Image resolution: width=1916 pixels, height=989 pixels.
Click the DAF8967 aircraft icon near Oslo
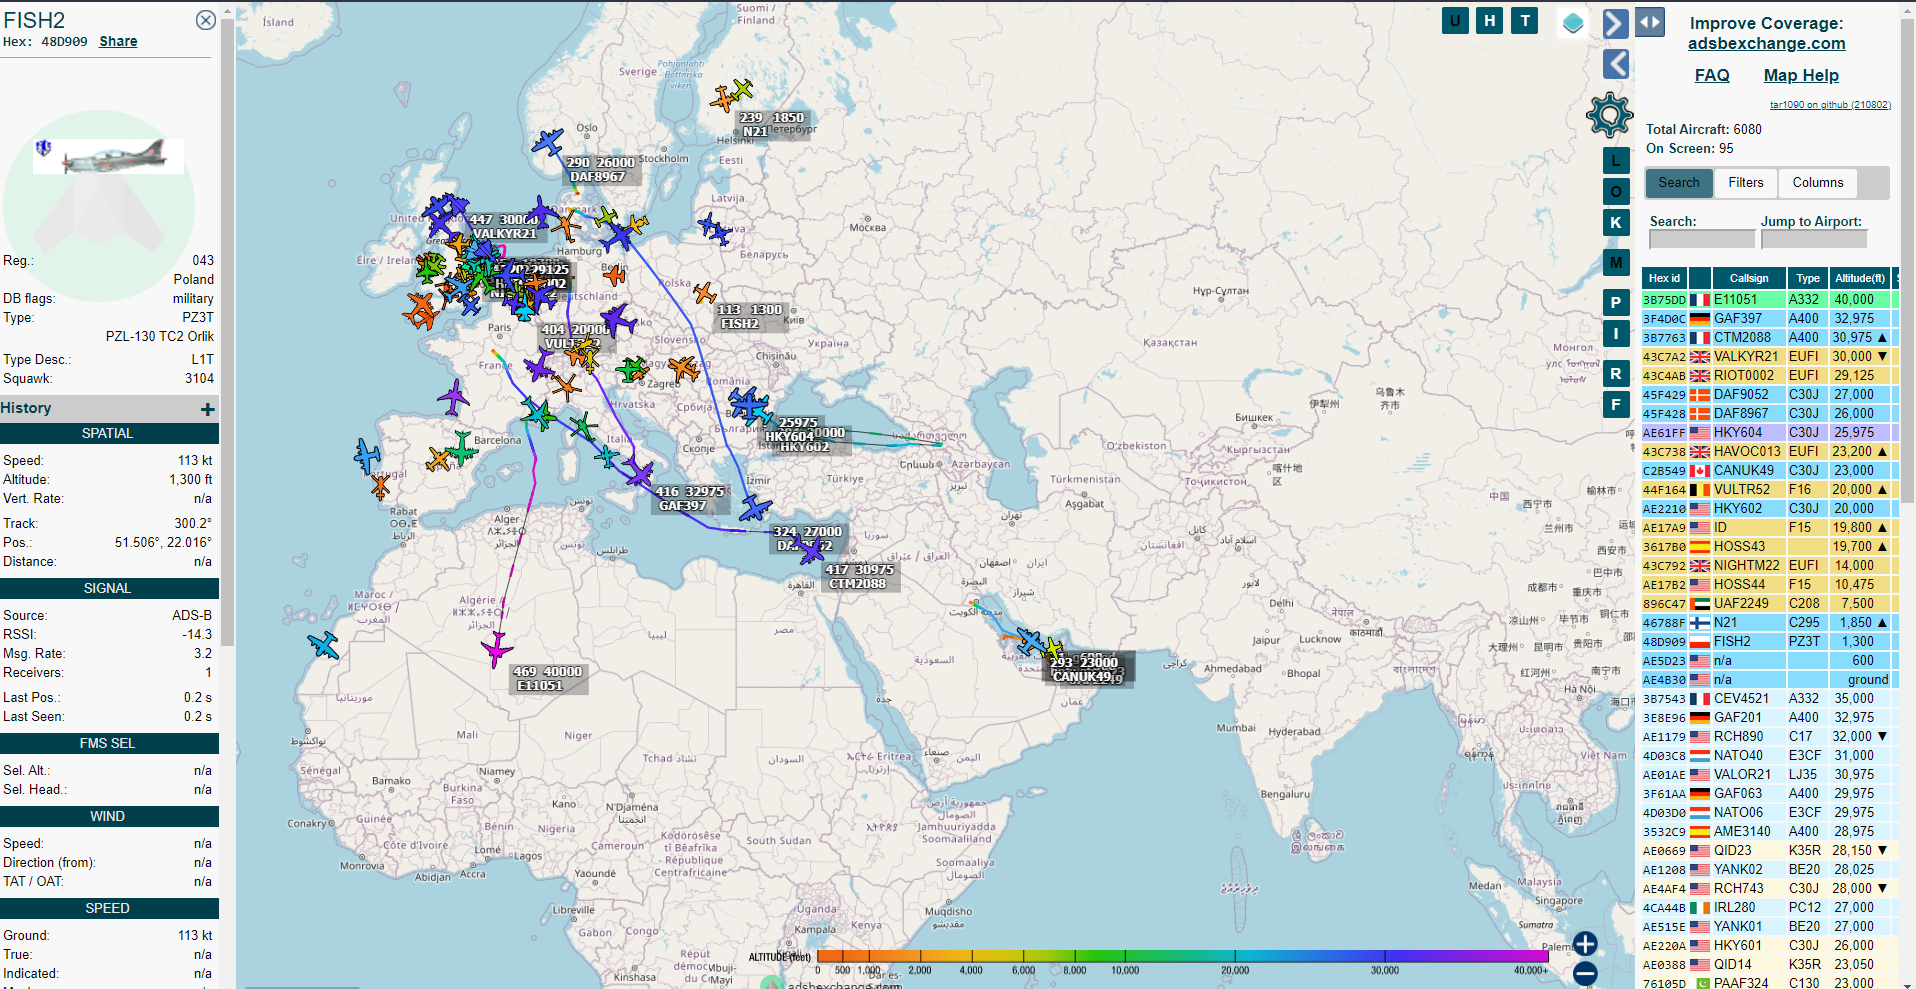point(548,142)
